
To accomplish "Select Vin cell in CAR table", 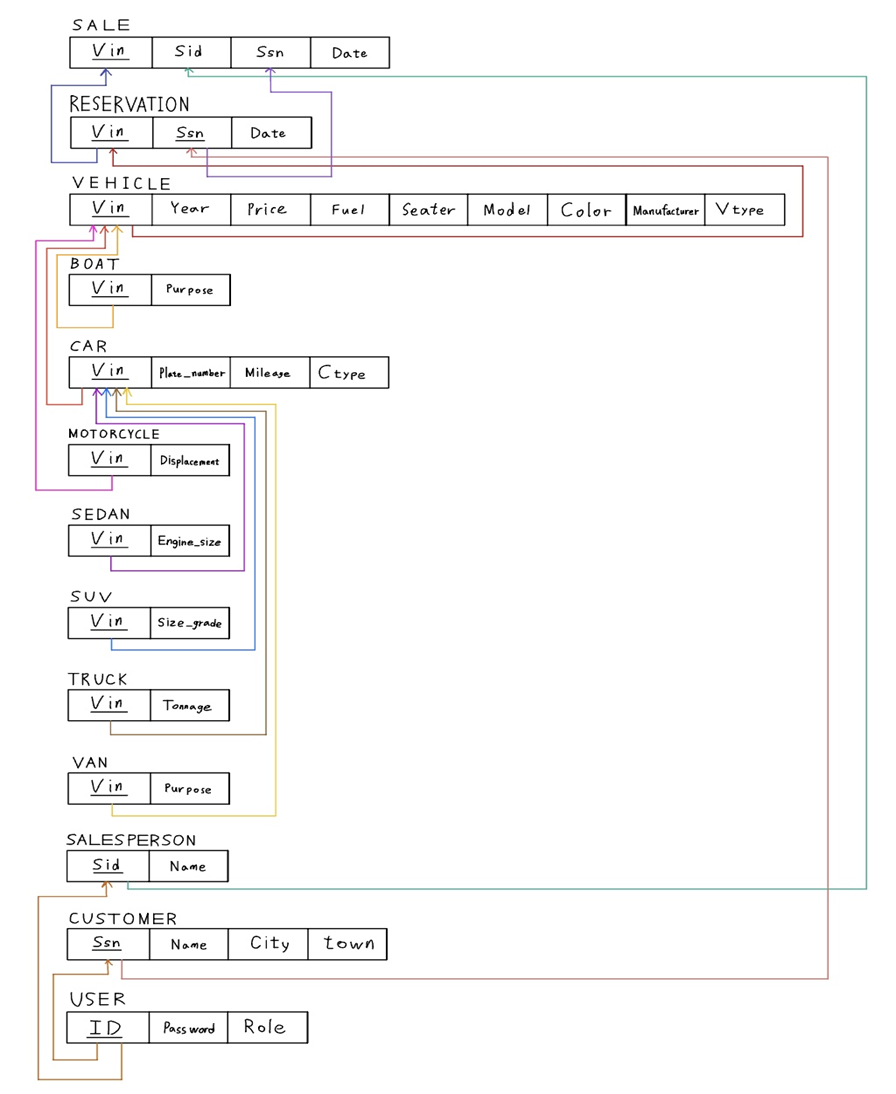I will pyautogui.click(x=110, y=372).
